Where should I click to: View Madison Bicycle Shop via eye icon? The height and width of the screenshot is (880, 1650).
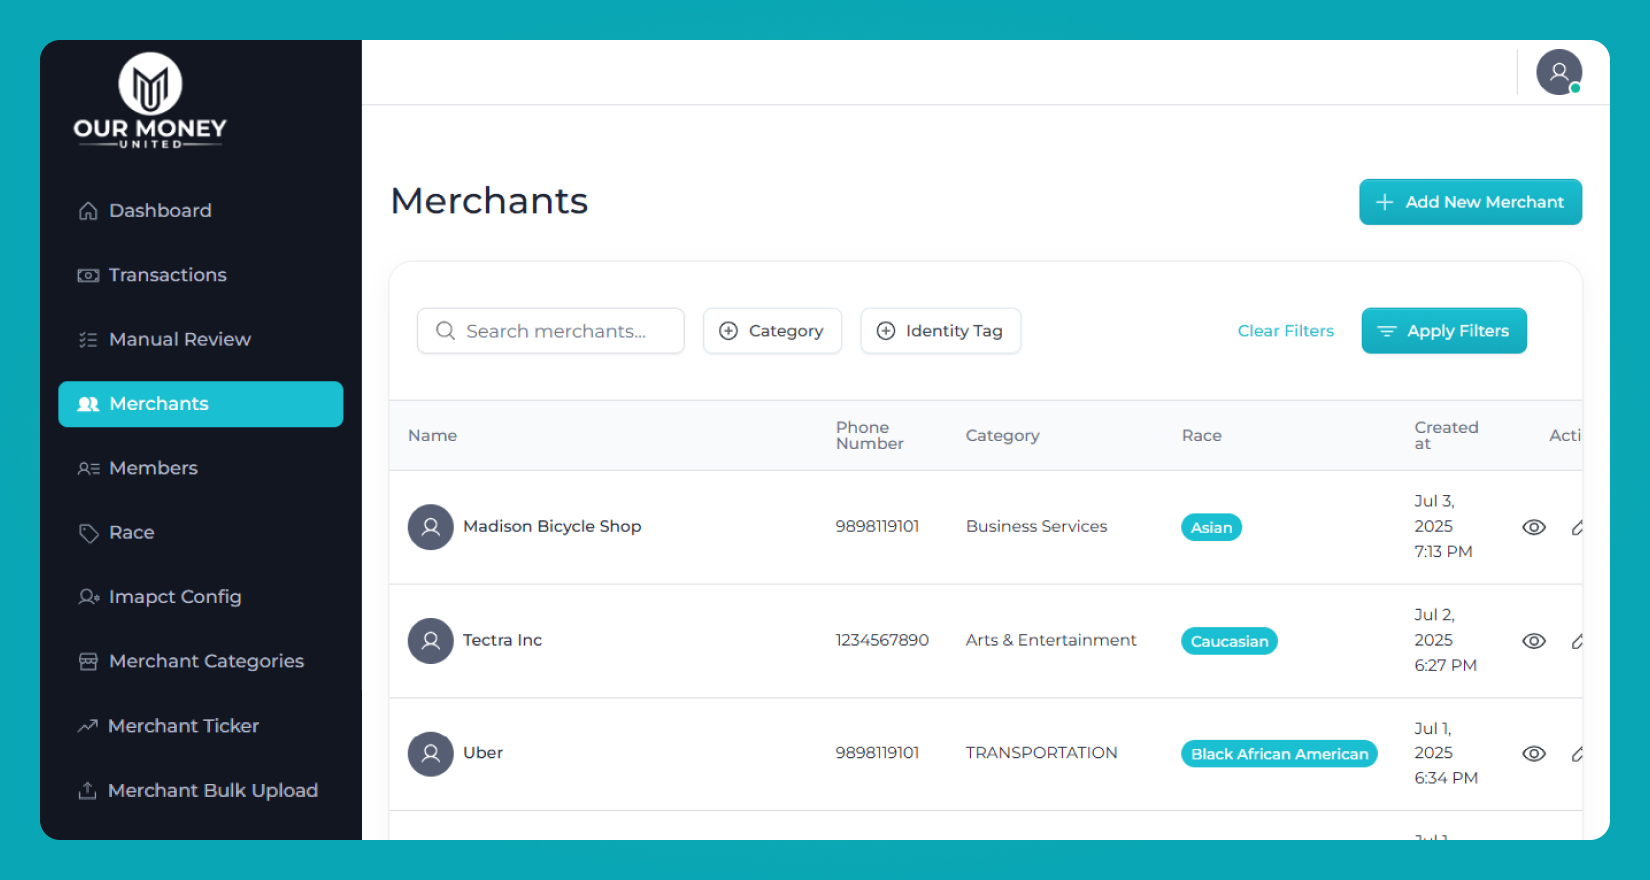point(1534,527)
